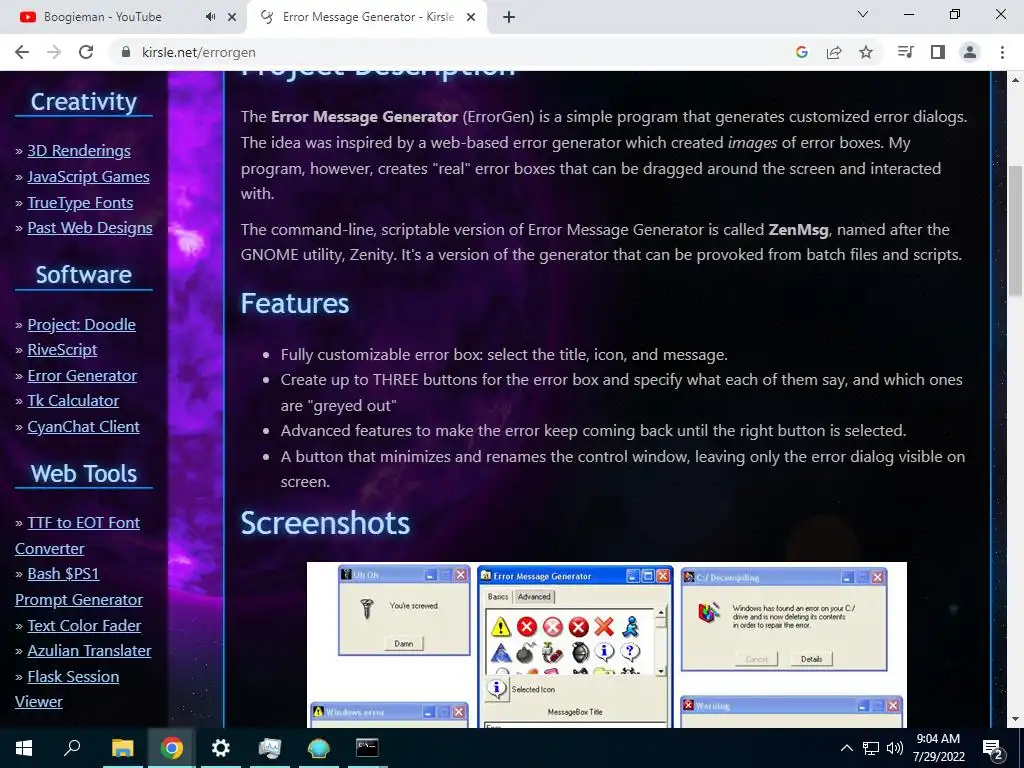Open the Azulian Translater link

click(x=89, y=651)
